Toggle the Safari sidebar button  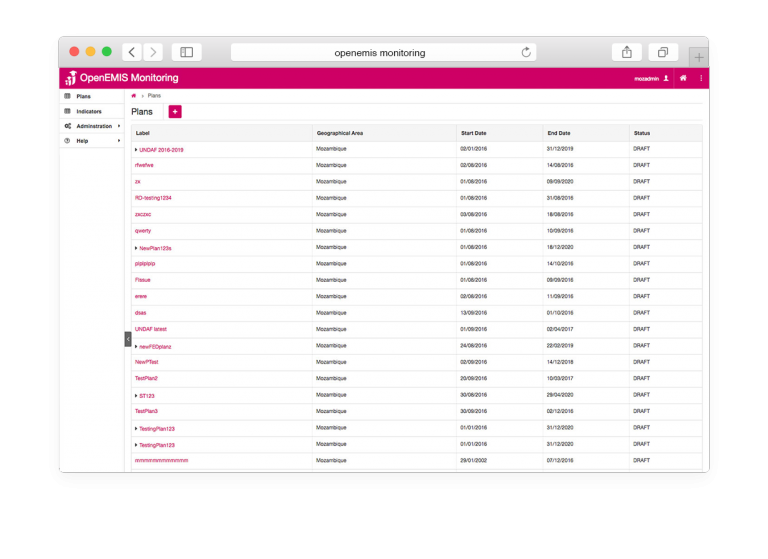(186, 52)
